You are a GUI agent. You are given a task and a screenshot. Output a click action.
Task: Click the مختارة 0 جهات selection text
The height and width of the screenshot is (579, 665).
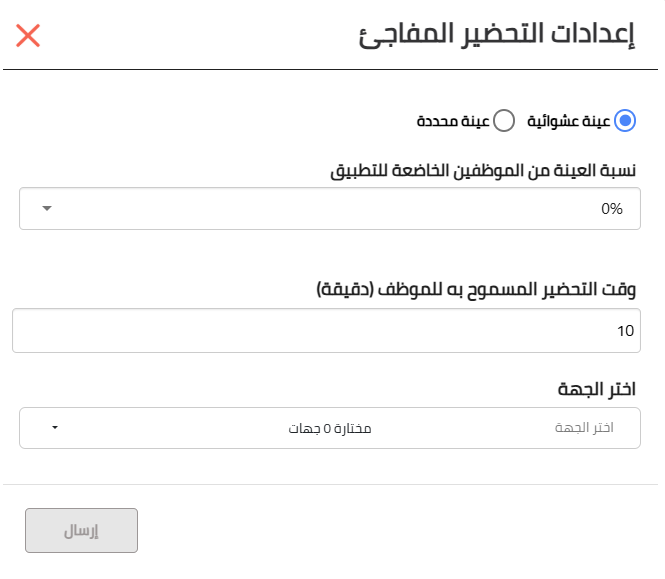coord(330,428)
